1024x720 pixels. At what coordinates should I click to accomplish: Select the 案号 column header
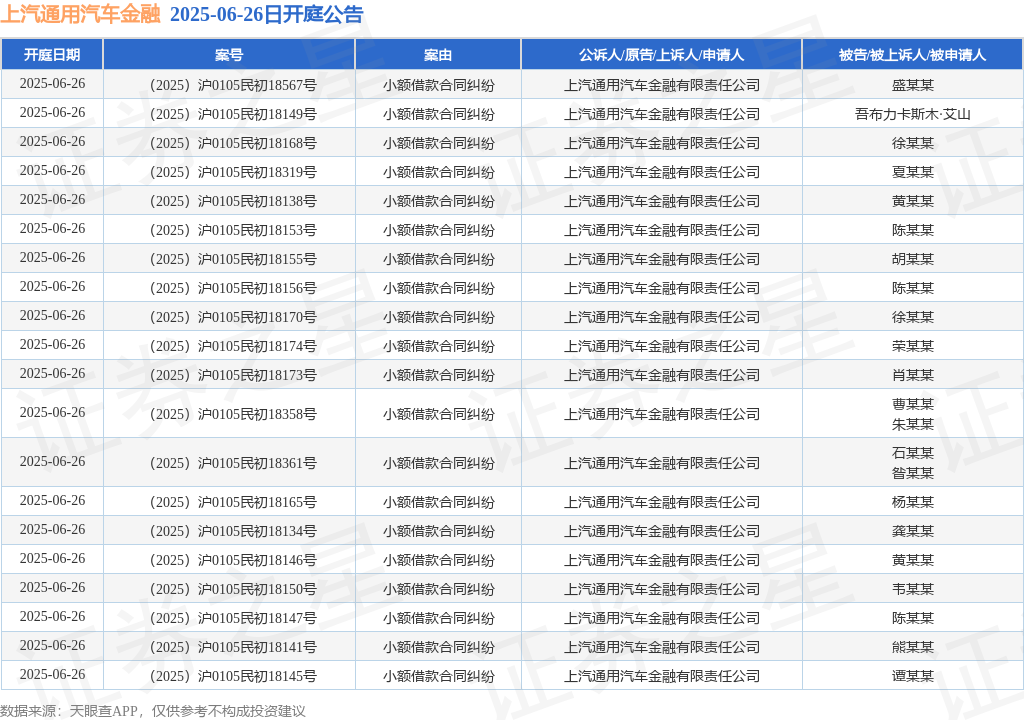229,55
